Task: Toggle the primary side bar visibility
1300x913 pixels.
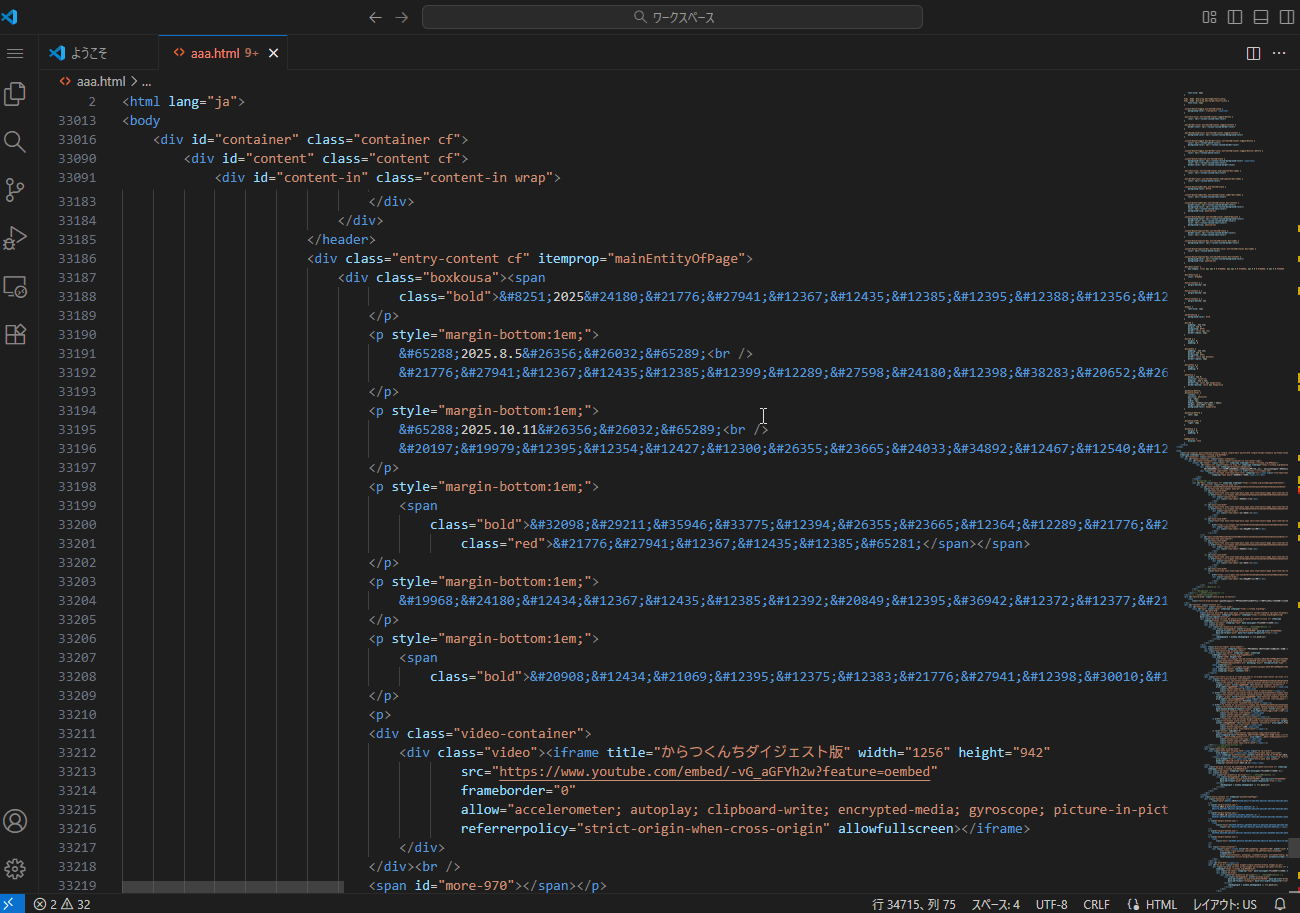Action: pyautogui.click(x=1235, y=17)
